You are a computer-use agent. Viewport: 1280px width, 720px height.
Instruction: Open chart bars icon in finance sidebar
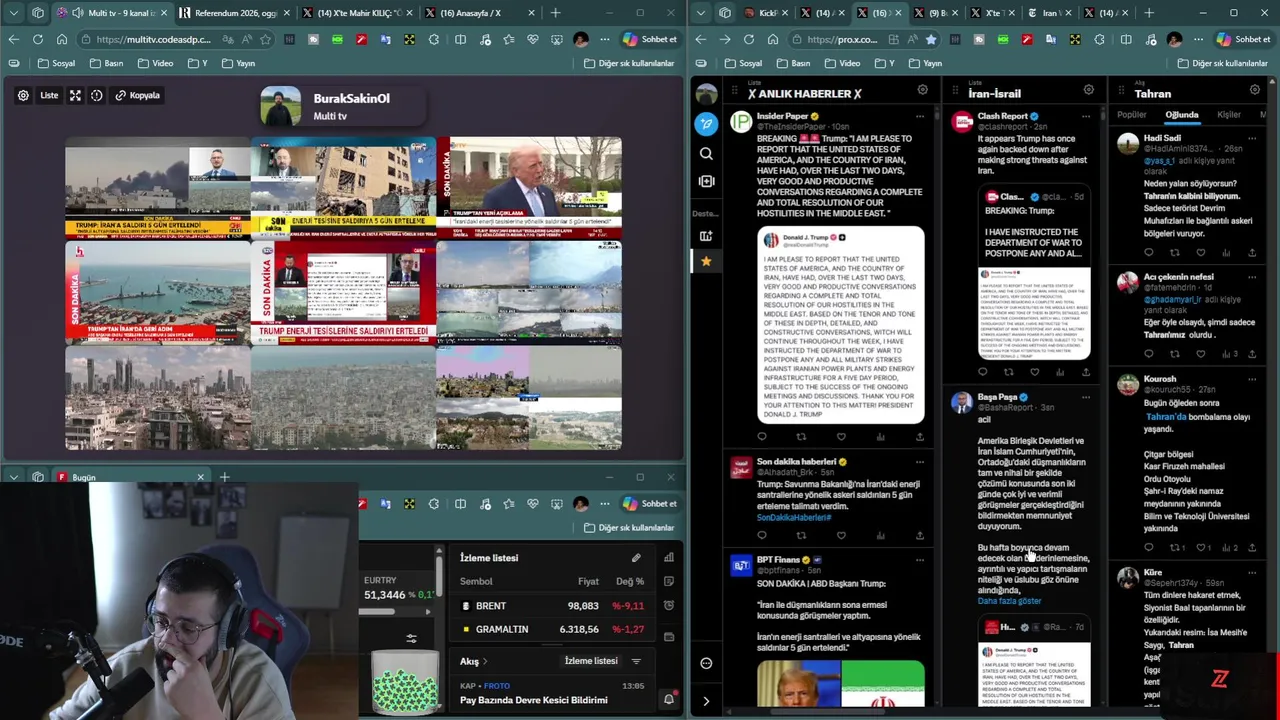[669, 558]
